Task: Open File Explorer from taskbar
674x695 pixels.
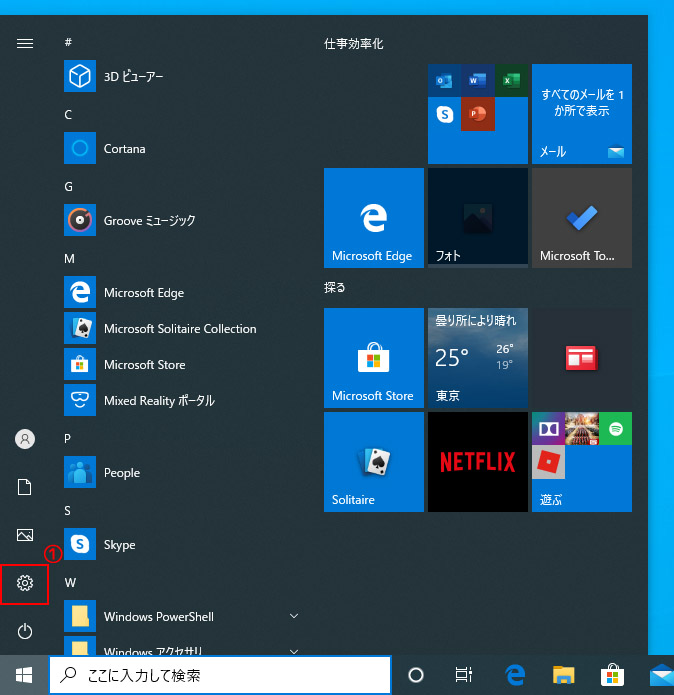Action: pyautogui.click(x=564, y=675)
